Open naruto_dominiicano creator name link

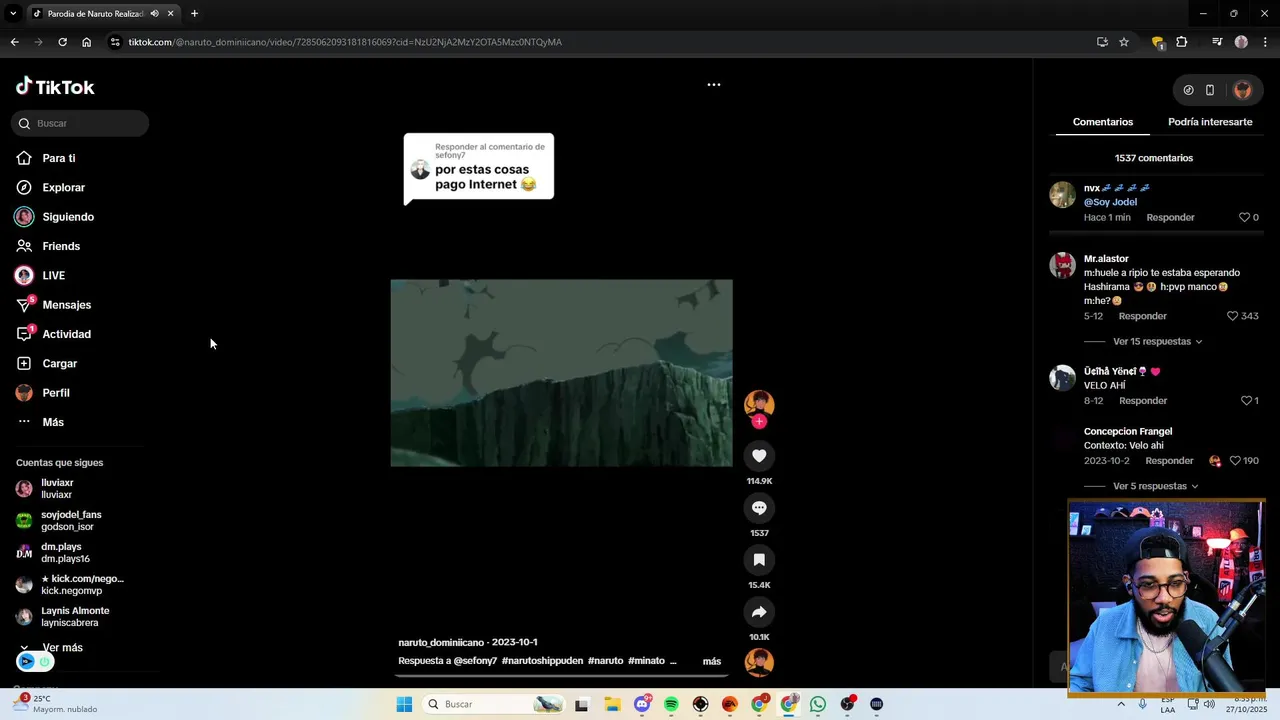441,642
